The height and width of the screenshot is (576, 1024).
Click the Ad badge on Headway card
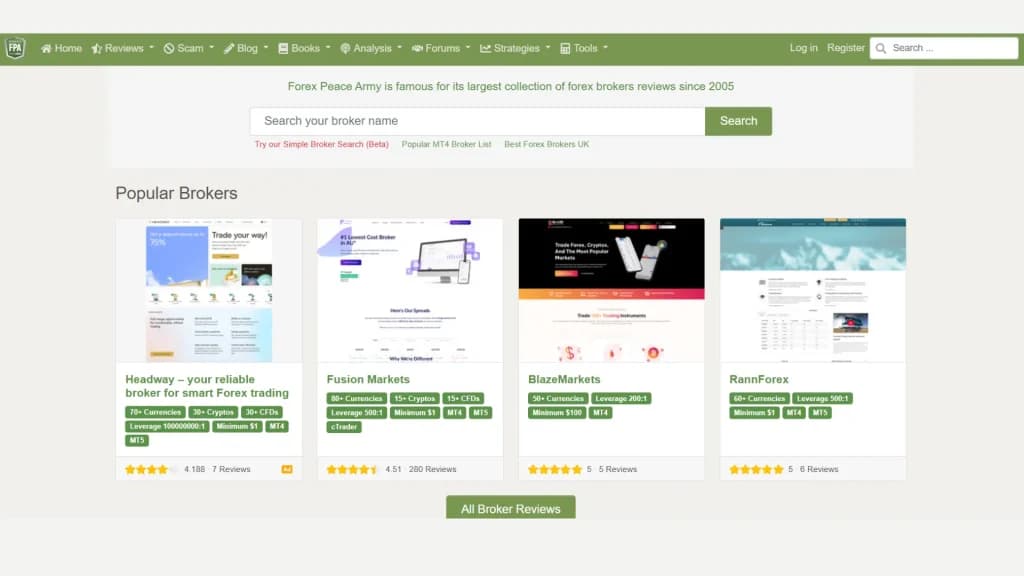coord(287,469)
